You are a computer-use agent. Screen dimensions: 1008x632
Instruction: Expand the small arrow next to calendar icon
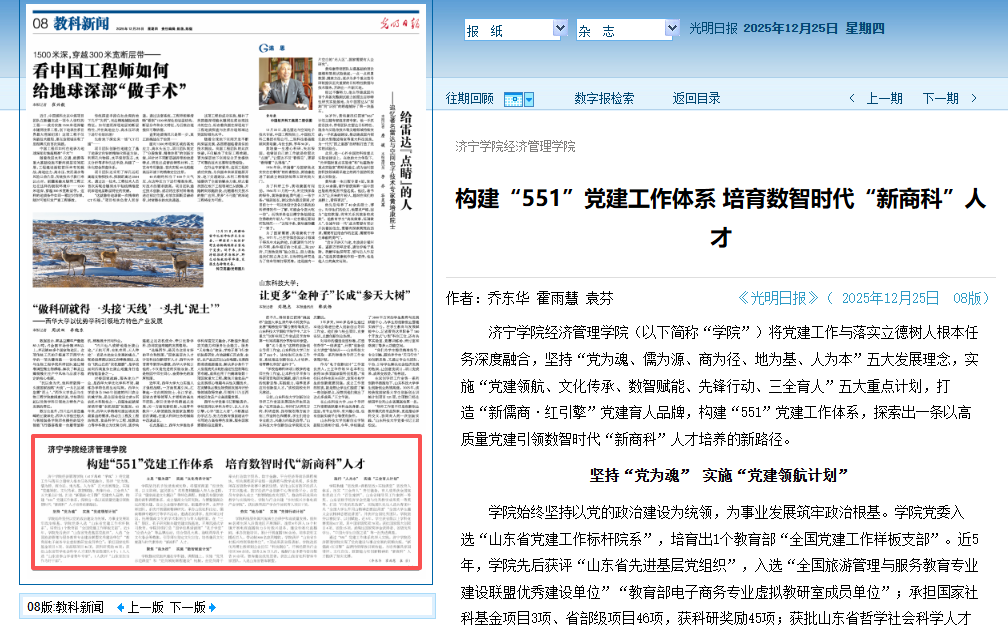click(x=529, y=99)
